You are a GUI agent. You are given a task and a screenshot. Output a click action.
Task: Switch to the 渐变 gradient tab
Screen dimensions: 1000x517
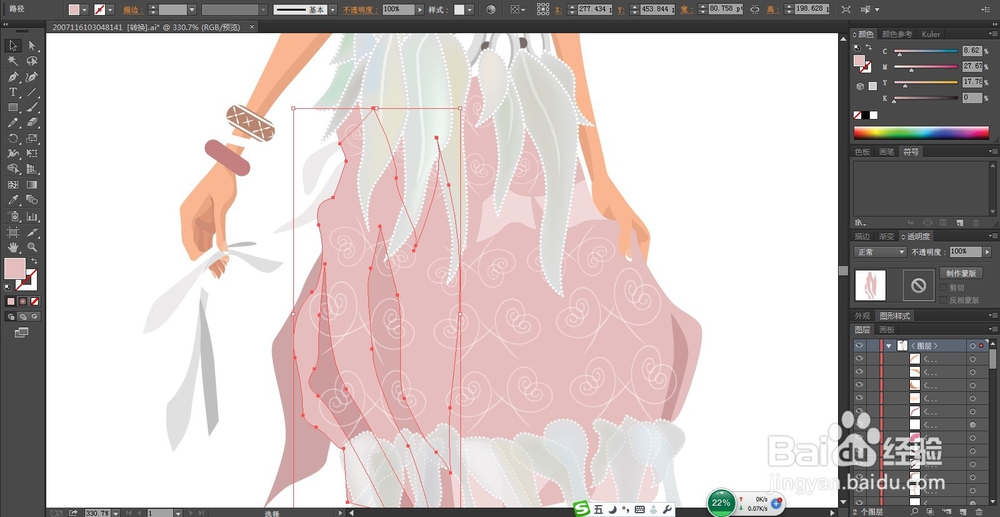click(x=886, y=236)
